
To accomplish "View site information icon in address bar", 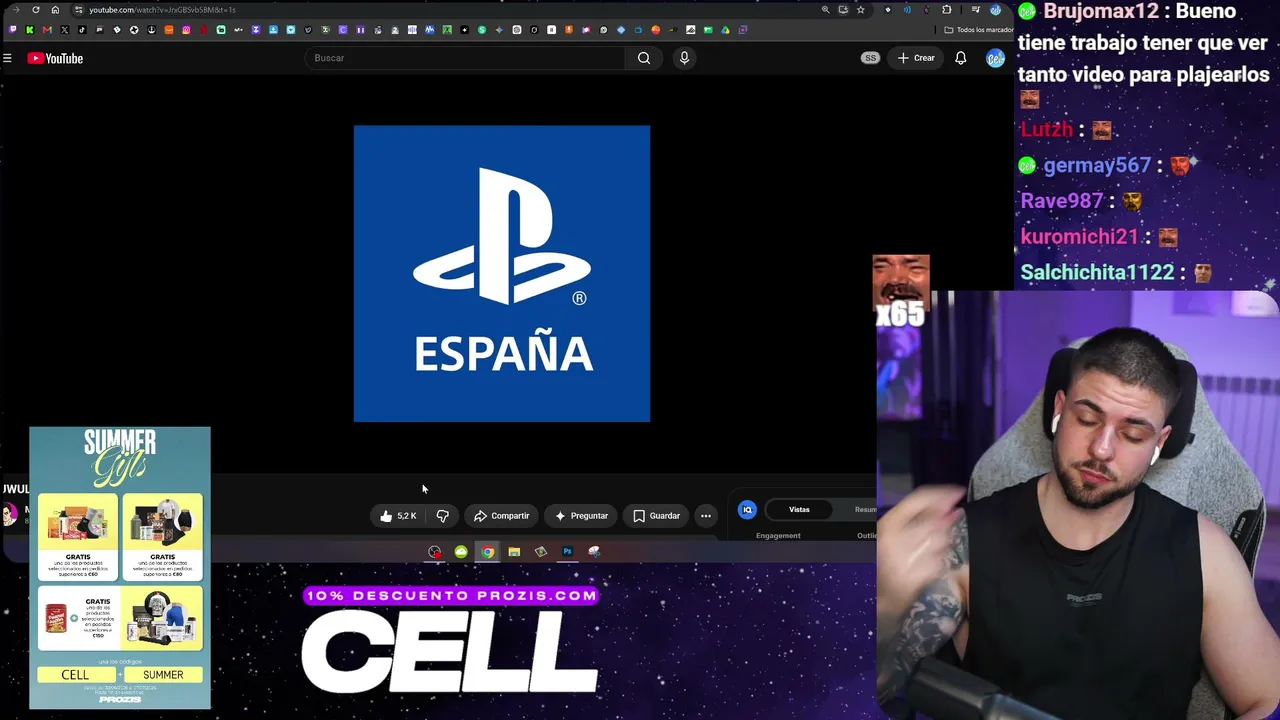I will click(x=78, y=10).
